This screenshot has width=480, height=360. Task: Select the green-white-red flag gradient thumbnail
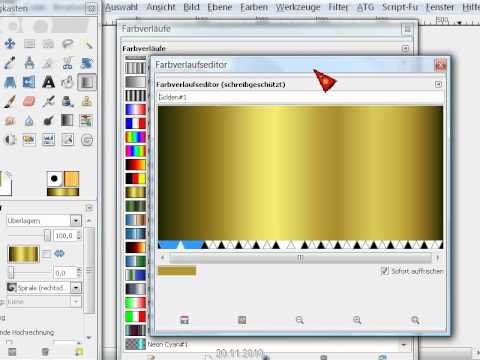(136, 316)
